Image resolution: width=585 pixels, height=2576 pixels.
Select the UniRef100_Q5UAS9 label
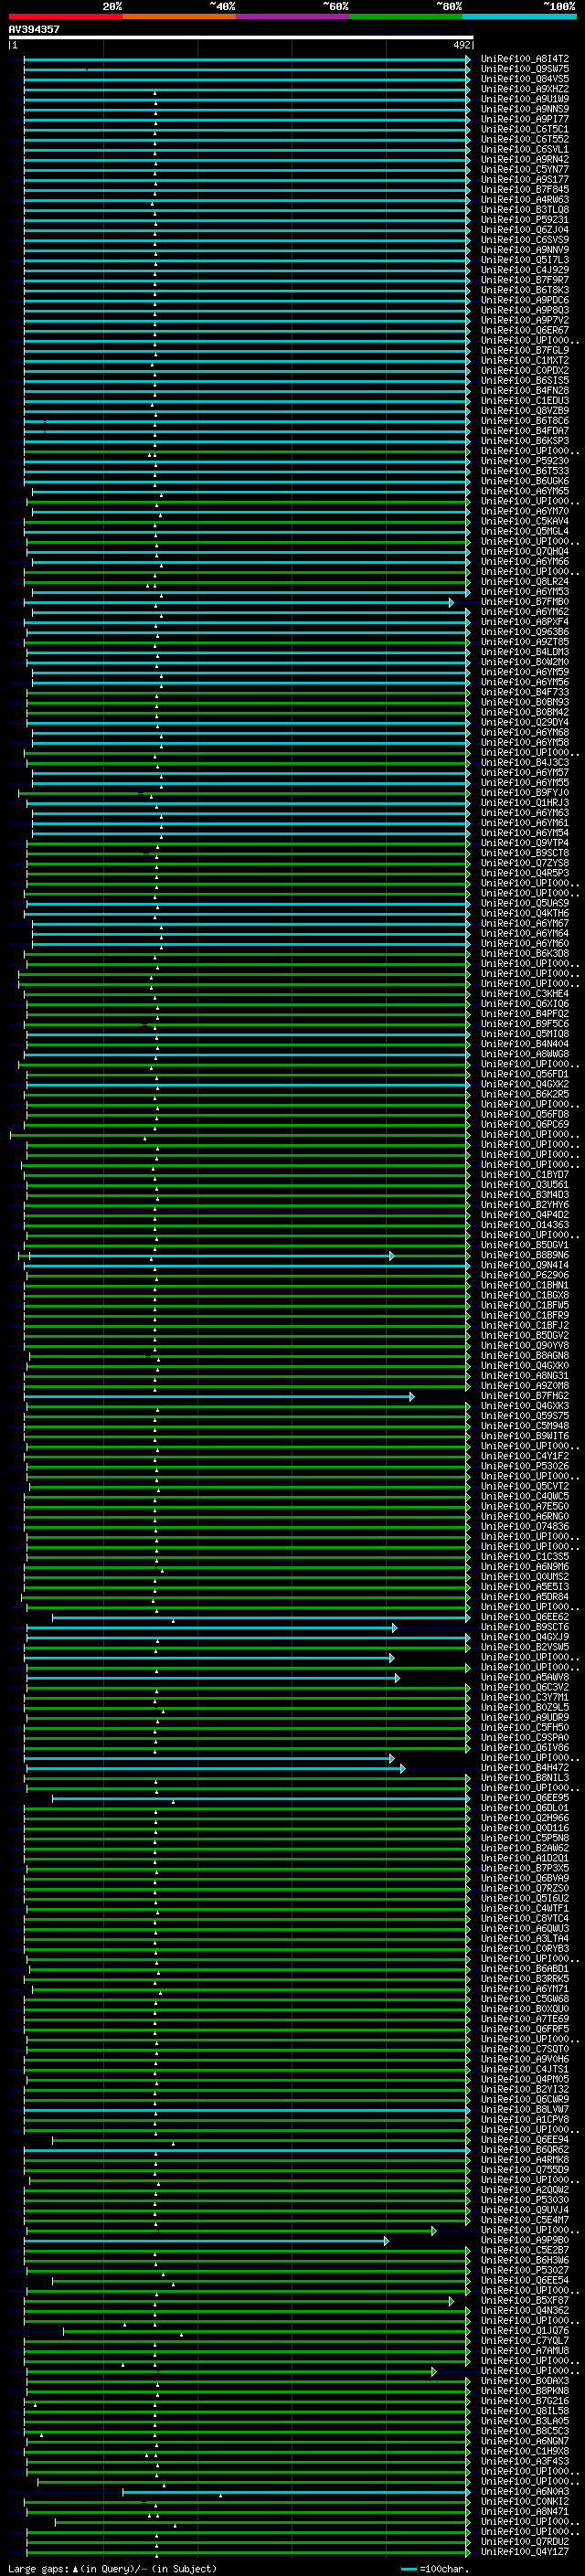(525, 903)
